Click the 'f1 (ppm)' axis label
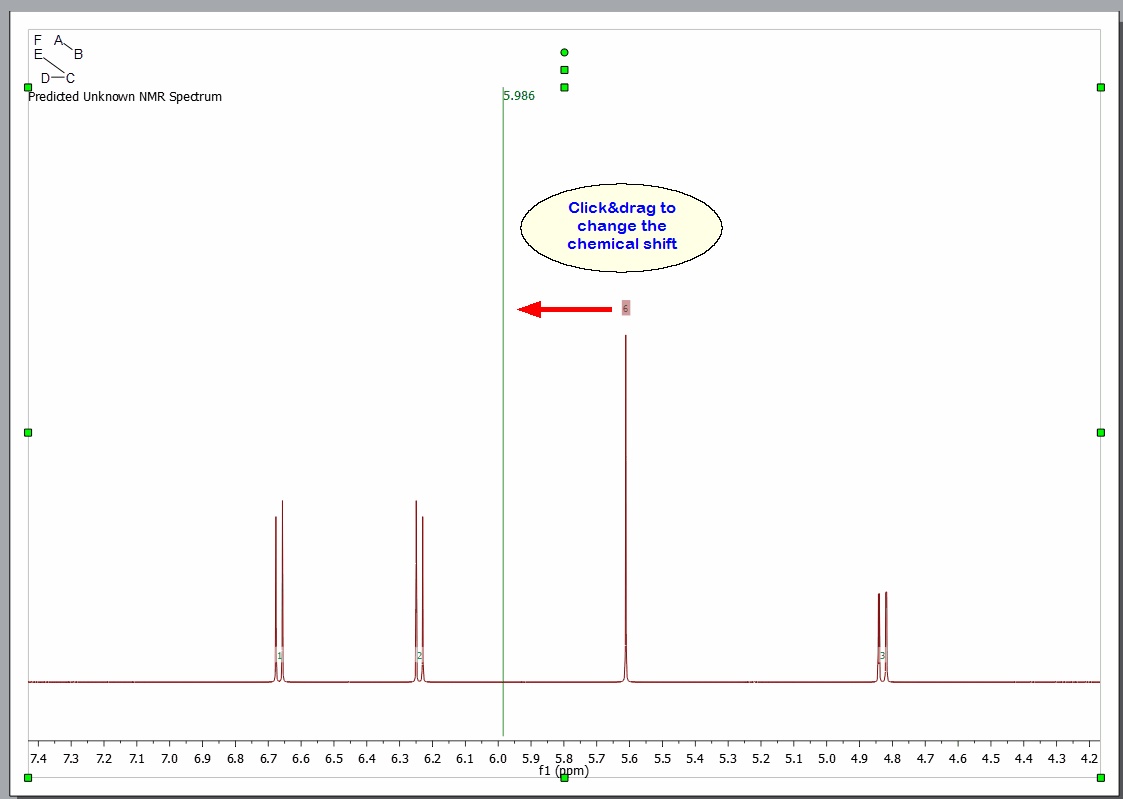Image resolution: width=1123 pixels, height=799 pixels. pos(564,771)
